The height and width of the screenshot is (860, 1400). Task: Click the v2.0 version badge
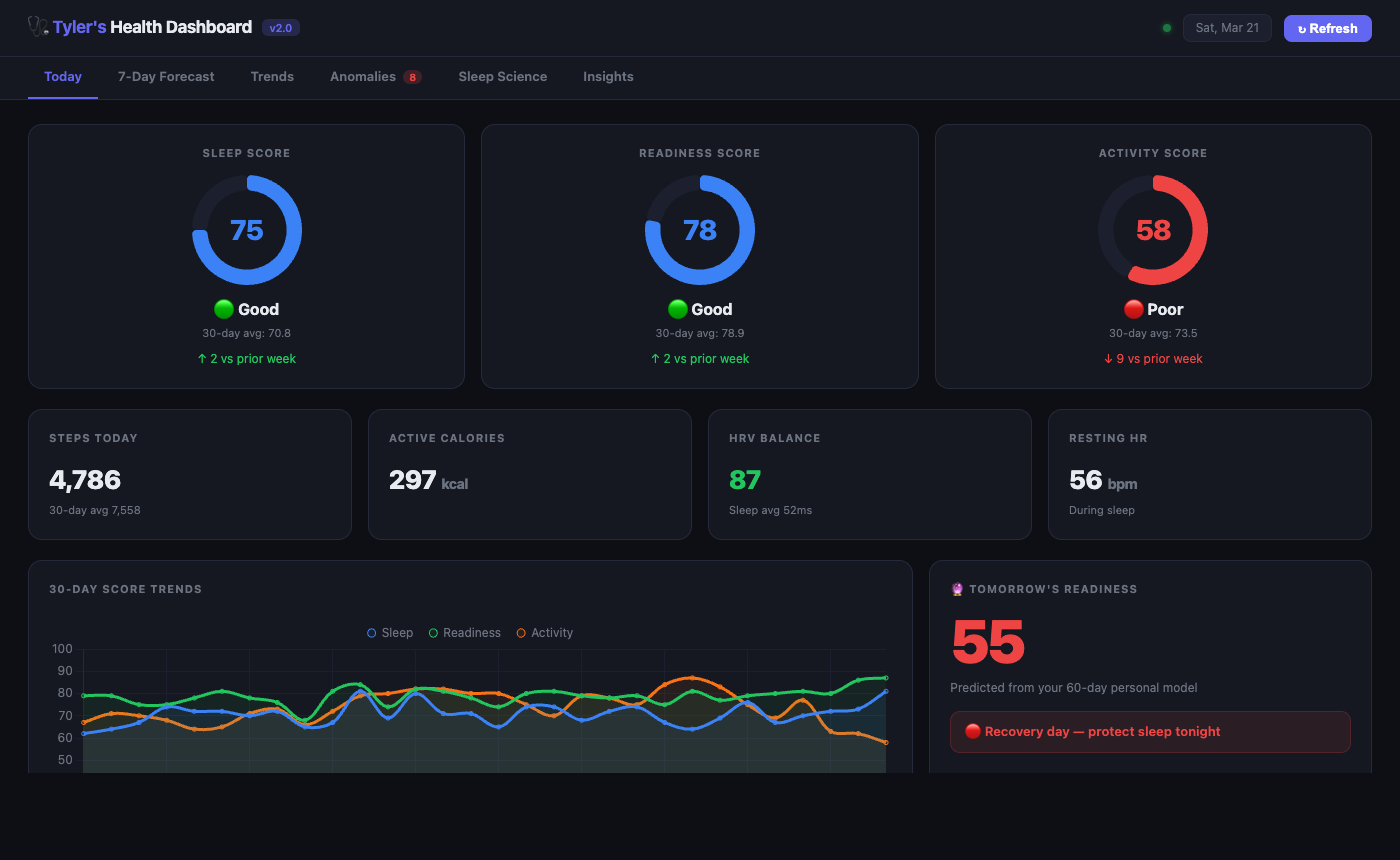[280, 27]
